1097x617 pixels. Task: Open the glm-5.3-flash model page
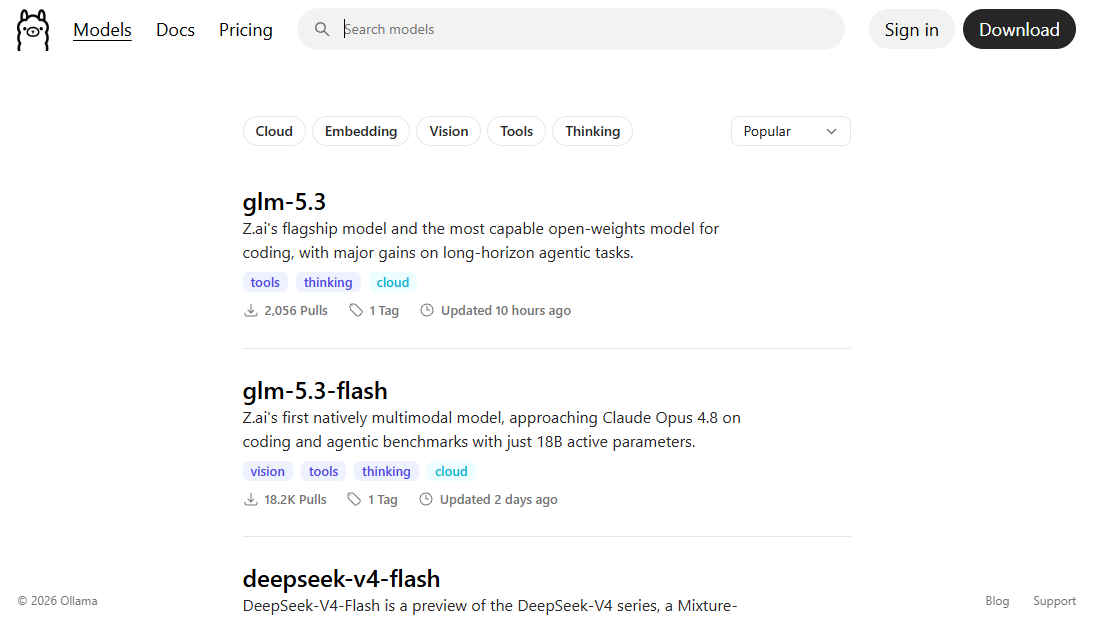coord(315,391)
